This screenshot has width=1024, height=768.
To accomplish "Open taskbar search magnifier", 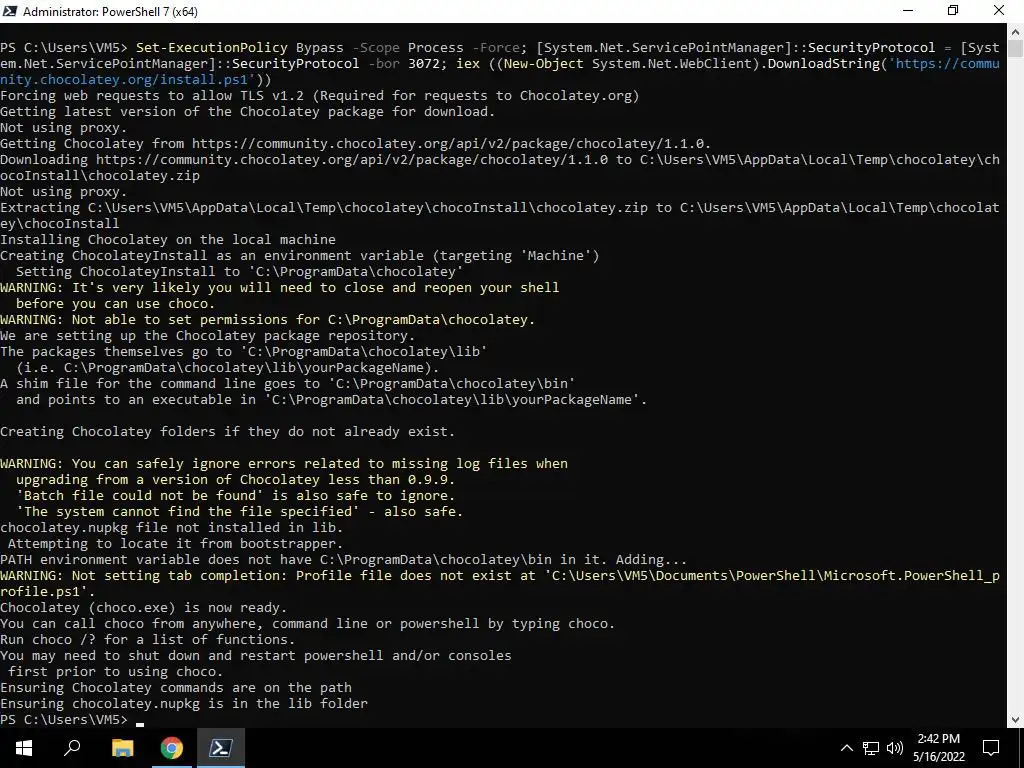I will click(72, 748).
